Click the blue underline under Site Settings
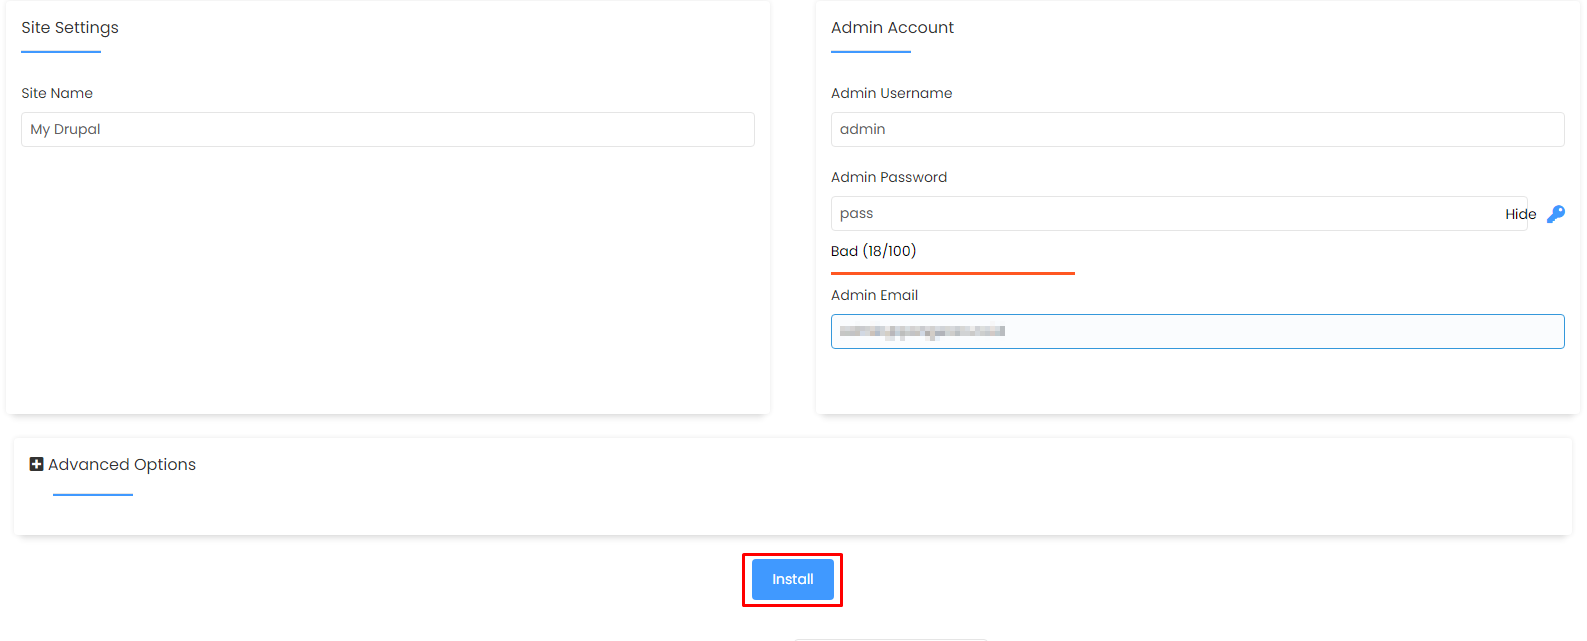Viewport: 1587px width, 641px height. click(61, 51)
